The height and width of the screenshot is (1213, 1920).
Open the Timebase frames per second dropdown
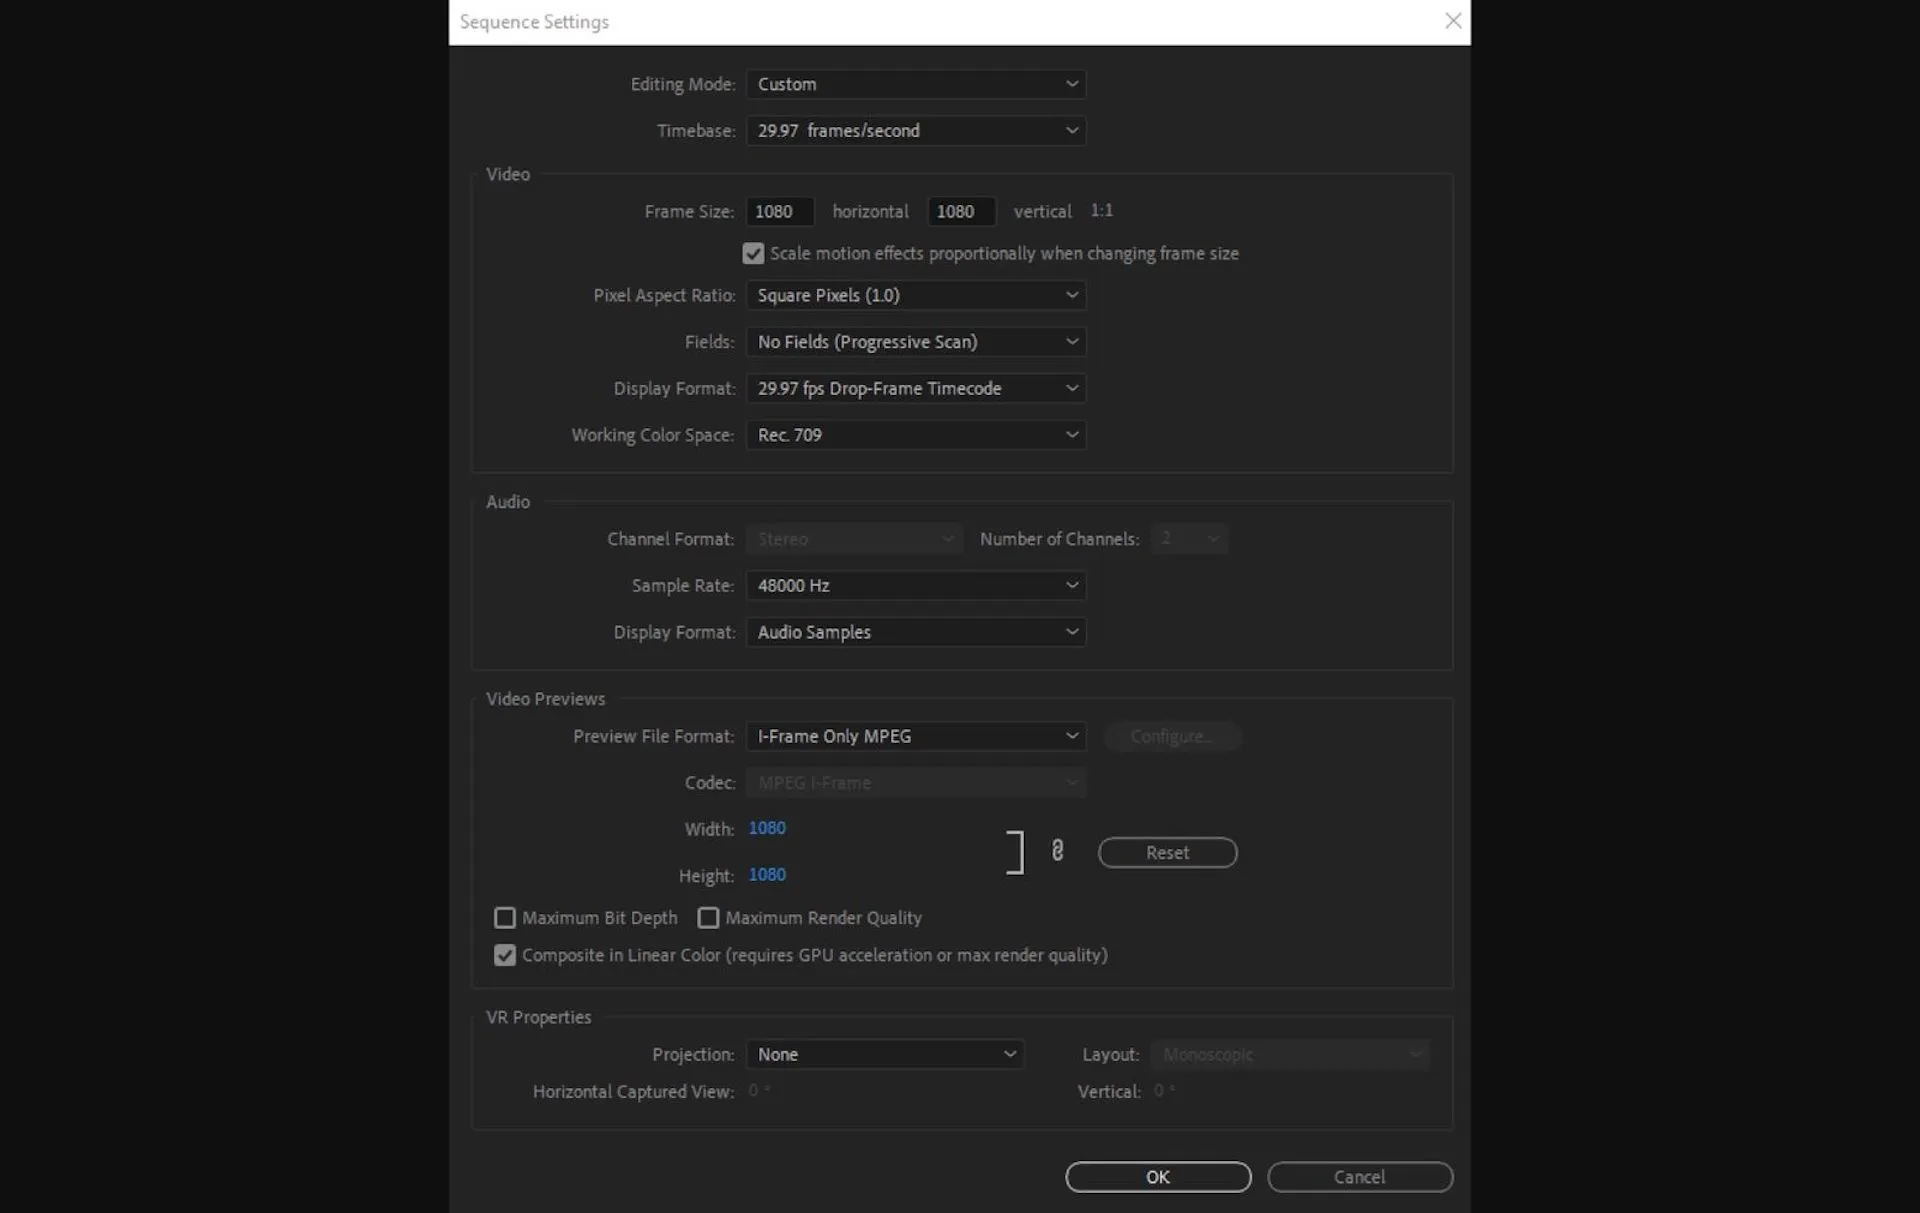coord(915,130)
